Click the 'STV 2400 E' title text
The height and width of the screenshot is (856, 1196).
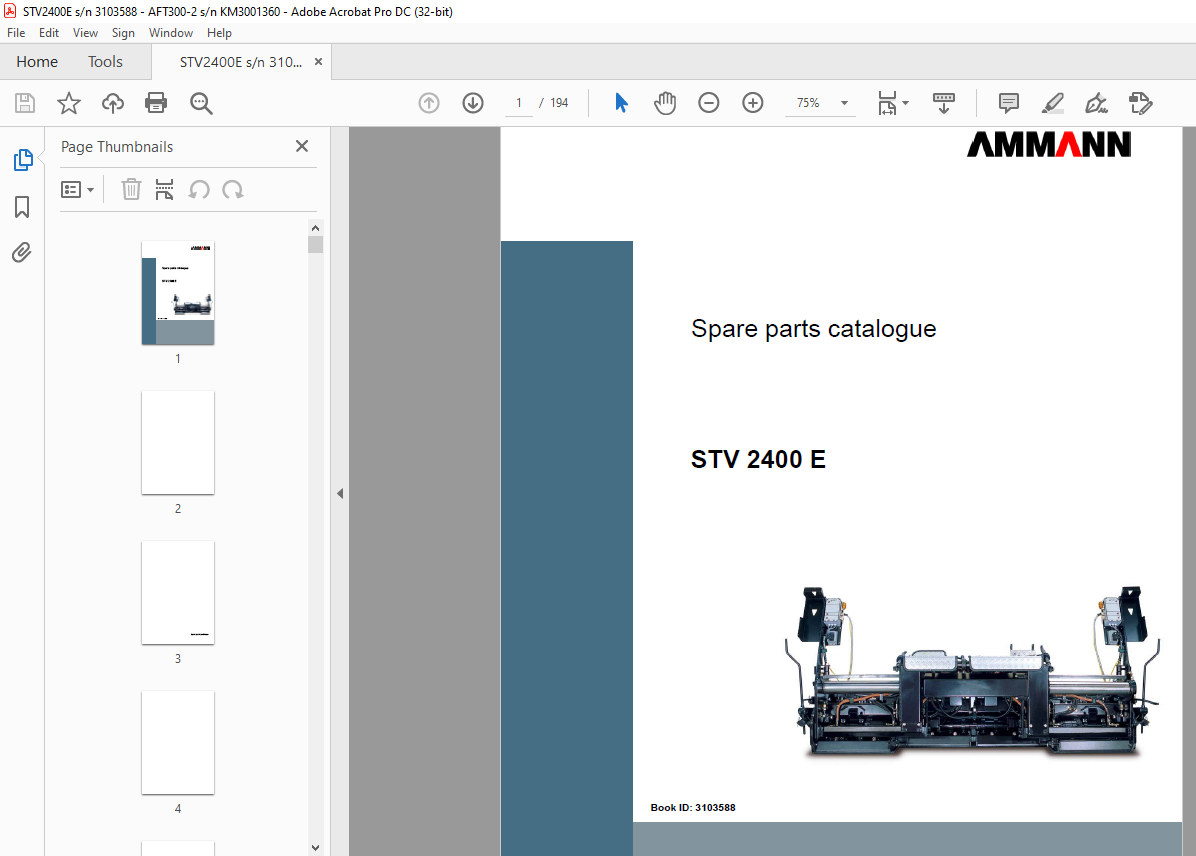coord(758,459)
